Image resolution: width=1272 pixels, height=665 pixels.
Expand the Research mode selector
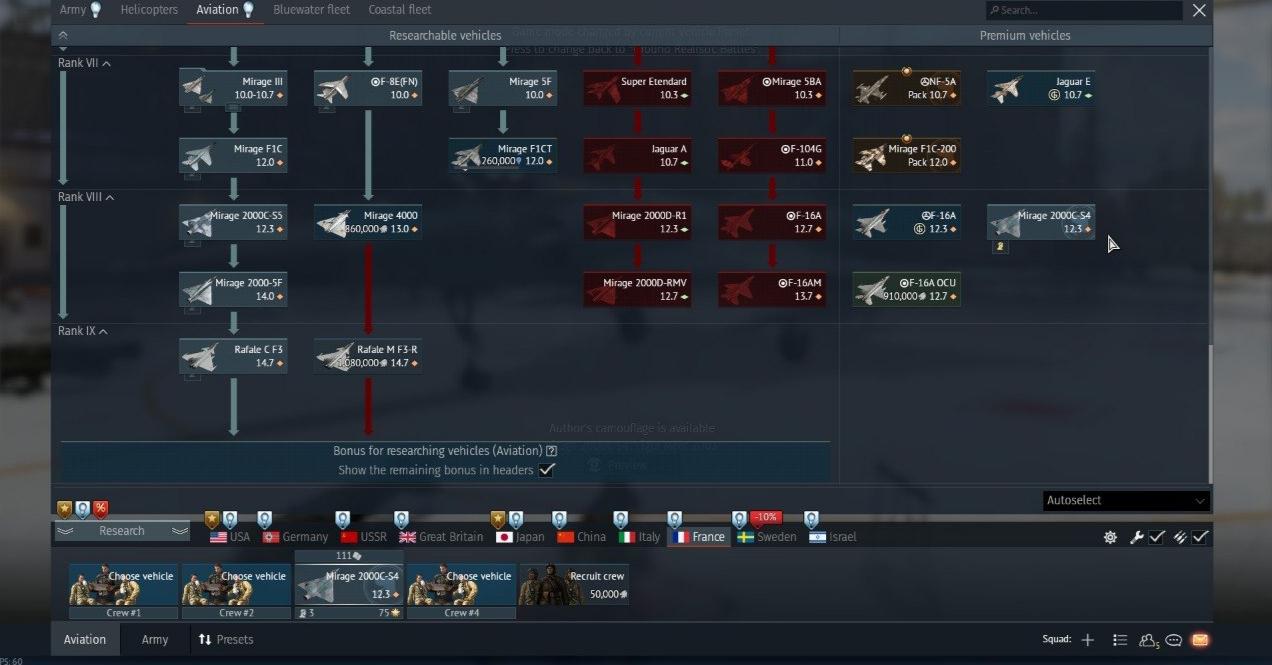122,531
